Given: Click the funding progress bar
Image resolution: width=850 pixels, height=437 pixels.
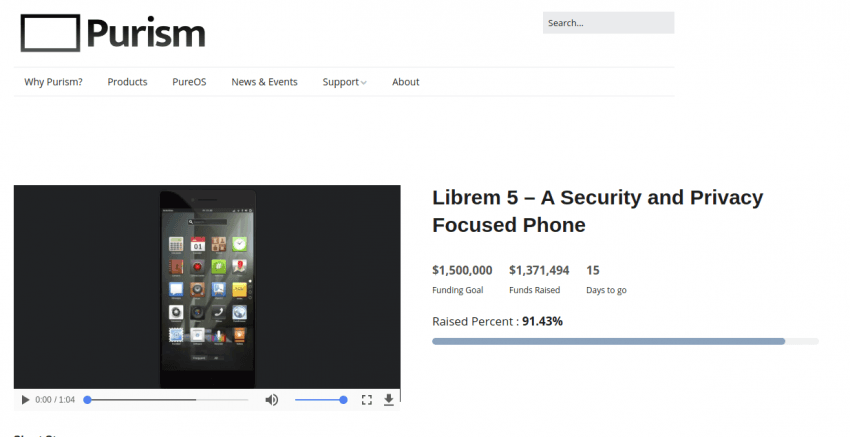Looking at the screenshot, I should coord(625,342).
